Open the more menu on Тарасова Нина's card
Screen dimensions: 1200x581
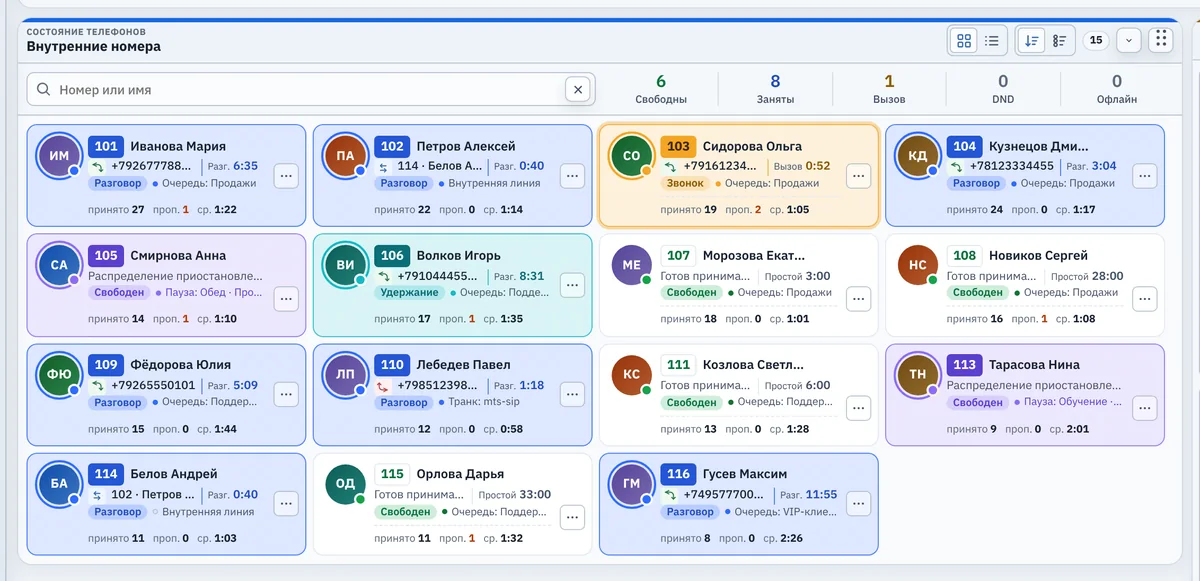point(1144,408)
